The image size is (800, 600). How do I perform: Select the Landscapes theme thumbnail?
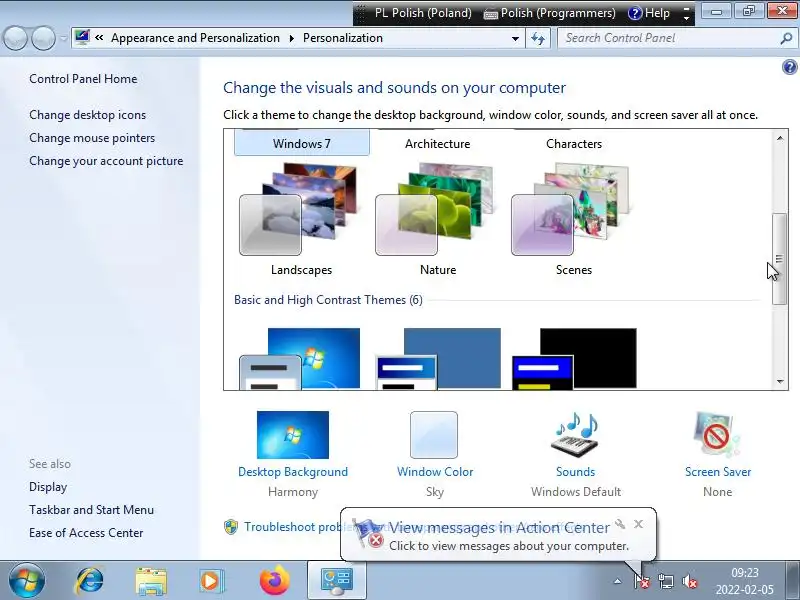[298, 209]
